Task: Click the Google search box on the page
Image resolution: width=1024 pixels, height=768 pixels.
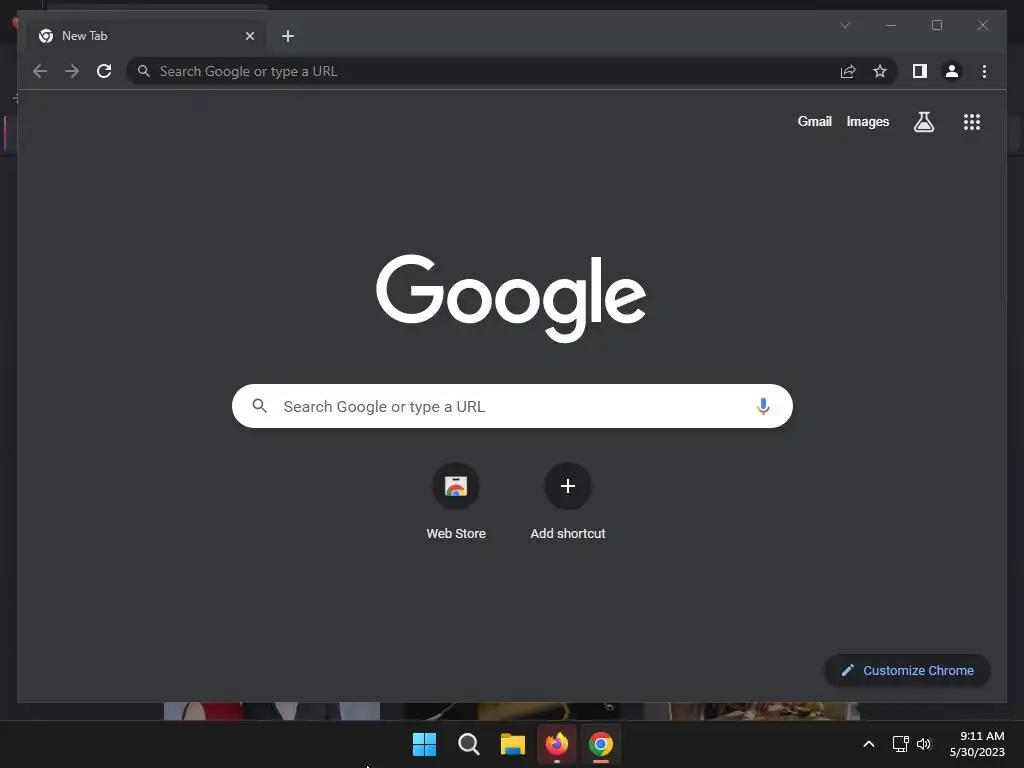Action: tap(512, 406)
